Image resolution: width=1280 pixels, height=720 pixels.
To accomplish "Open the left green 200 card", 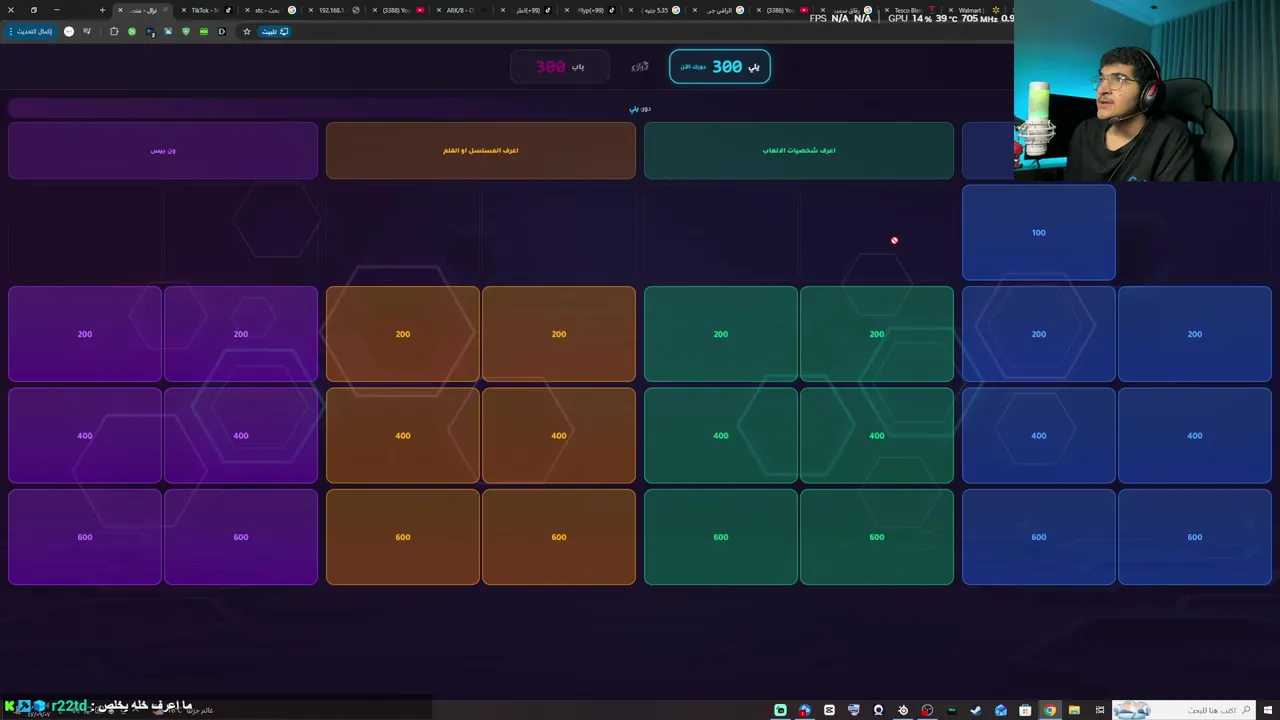I will click(x=721, y=334).
